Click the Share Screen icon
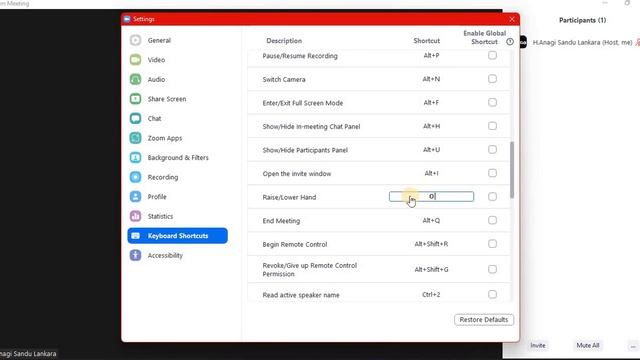 click(136, 99)
